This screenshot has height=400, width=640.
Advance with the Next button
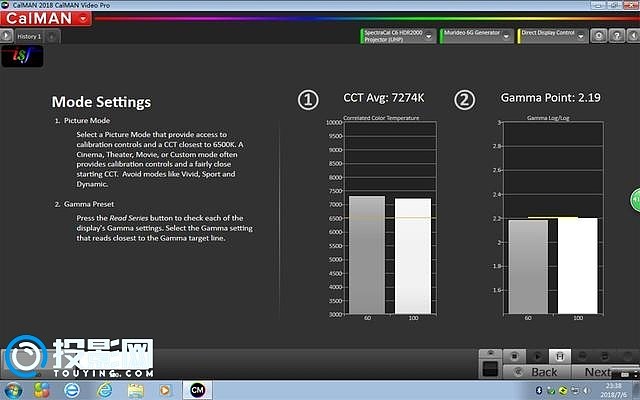click(x=599, y=371)
